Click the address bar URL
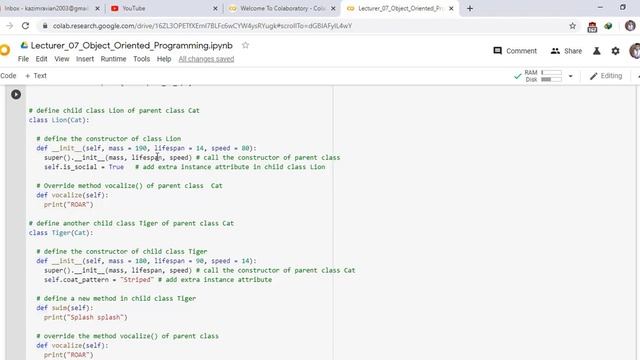Screen dimensions: 640x360 point(202,26)
